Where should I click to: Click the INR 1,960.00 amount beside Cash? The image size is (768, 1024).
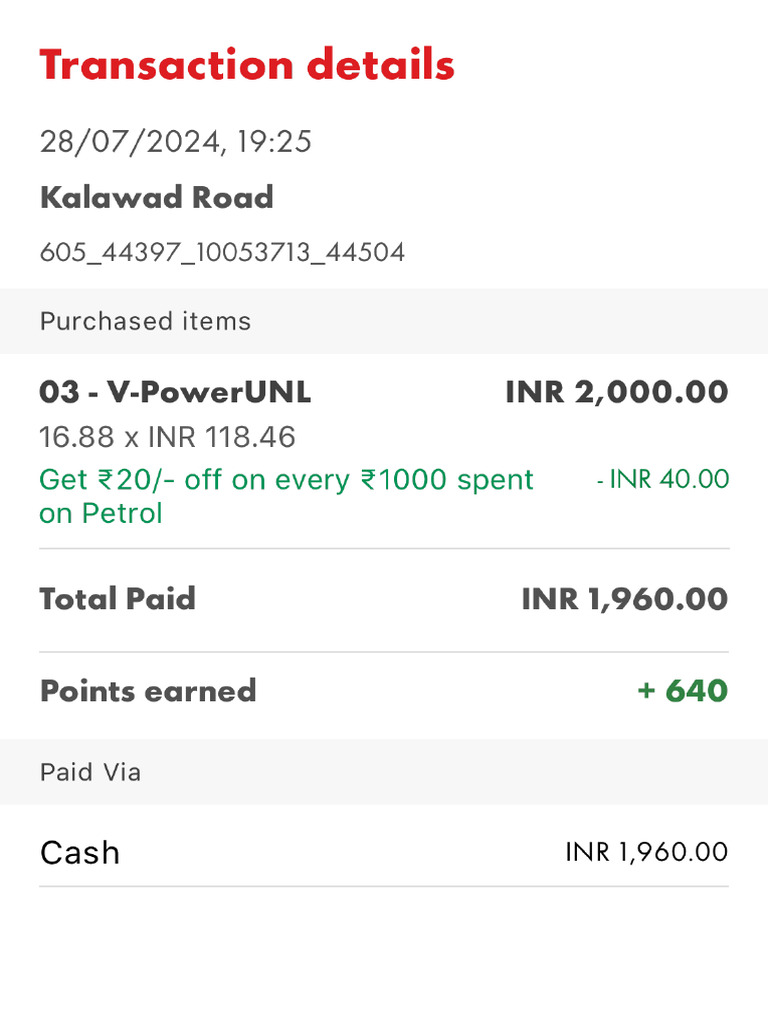(646, 853)
